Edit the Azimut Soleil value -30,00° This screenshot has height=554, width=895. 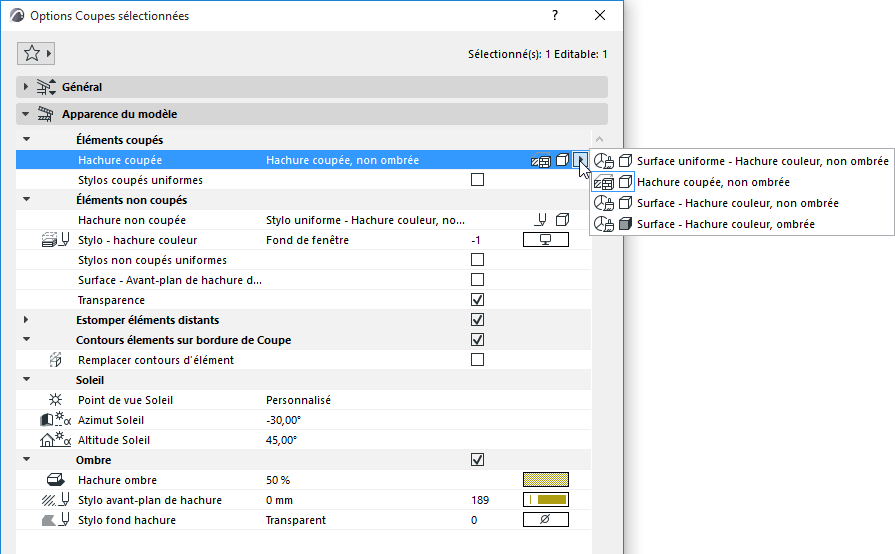click(283, 420)
